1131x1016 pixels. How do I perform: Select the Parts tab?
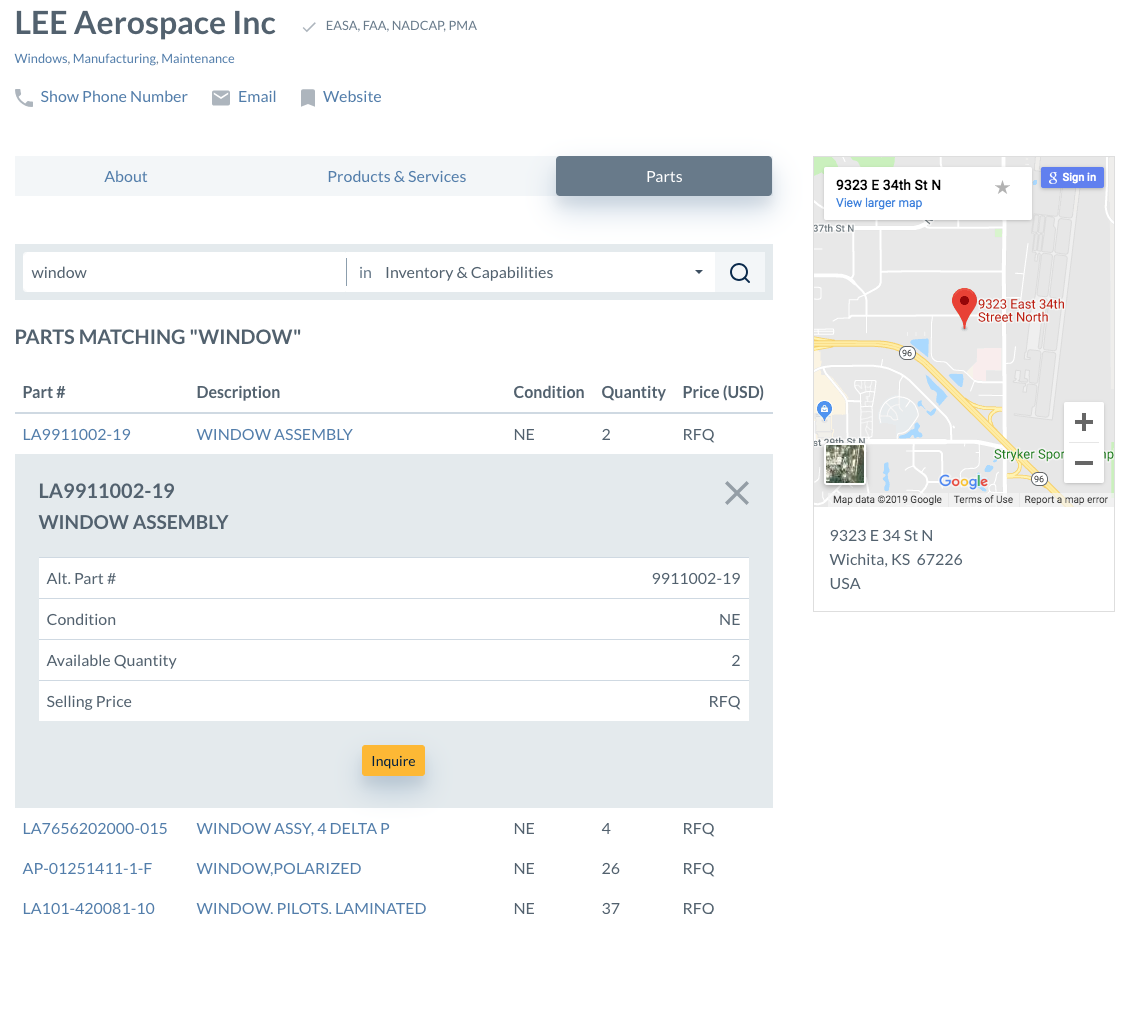click(664, 177)
